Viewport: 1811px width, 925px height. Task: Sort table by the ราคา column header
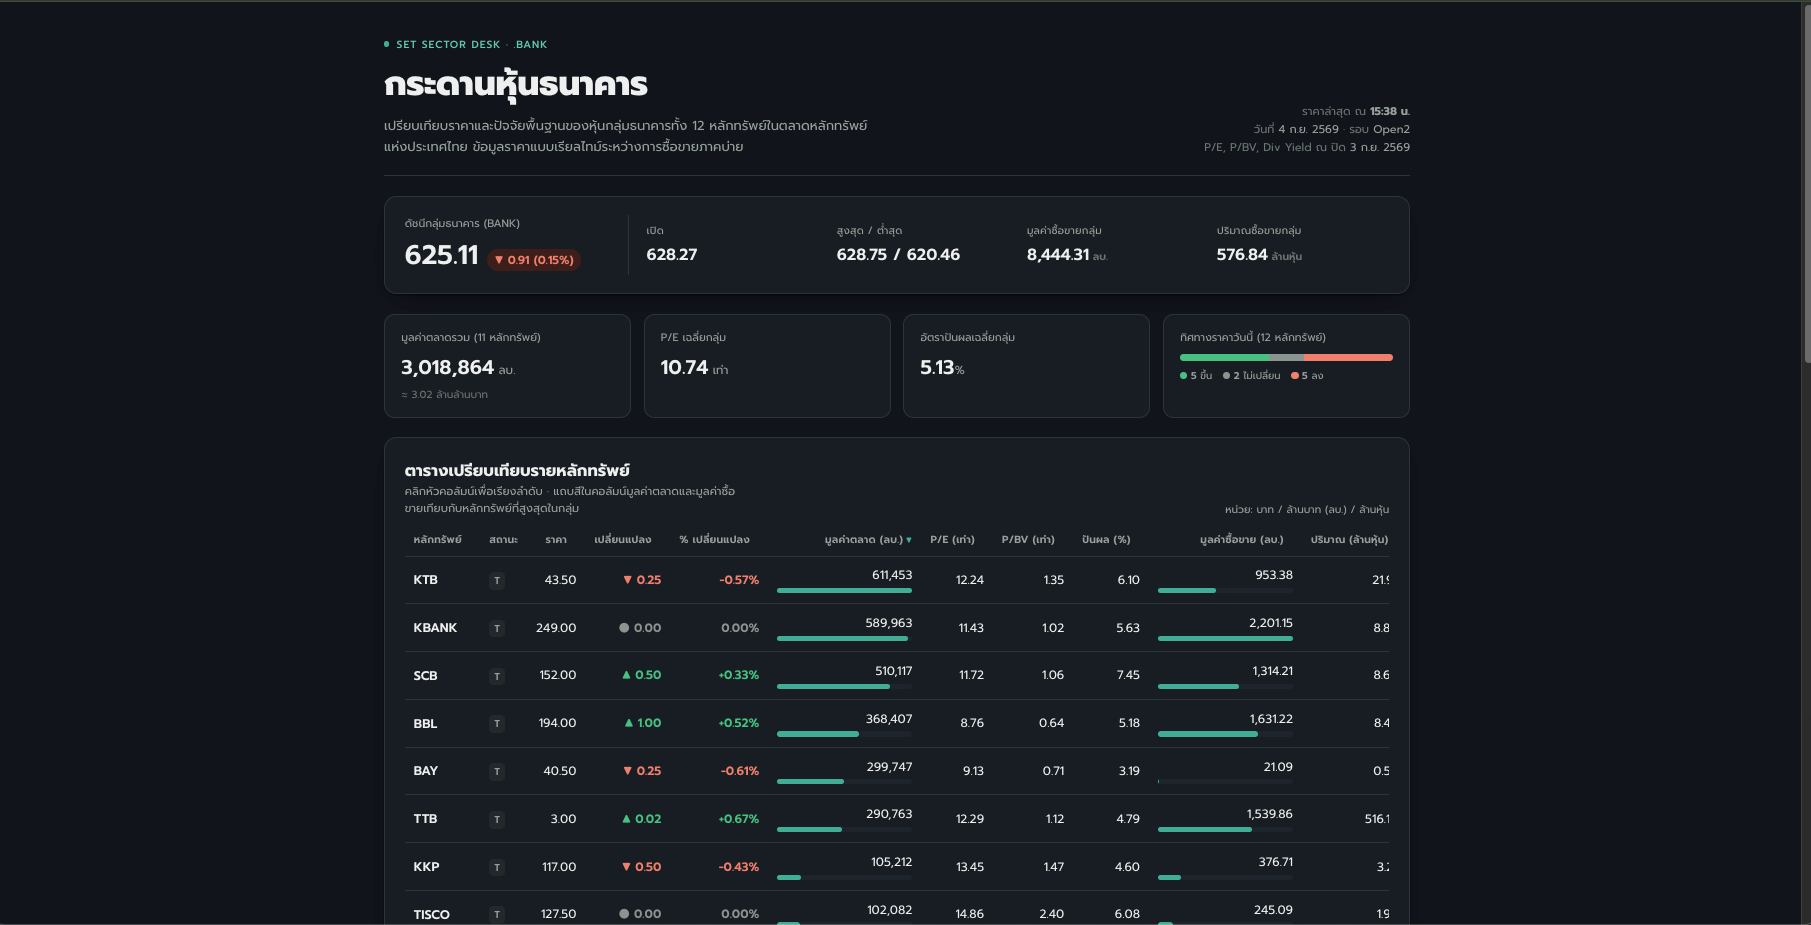pyautogui.click(x=556, y=540)
